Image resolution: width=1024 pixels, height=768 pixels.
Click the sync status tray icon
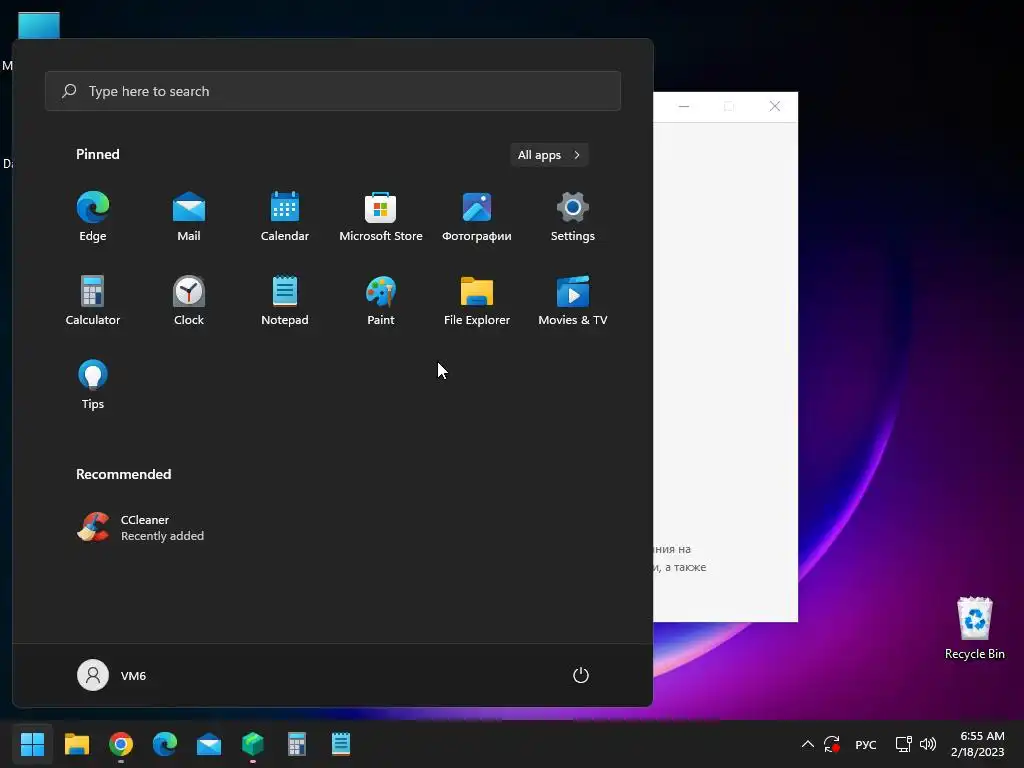831,744
